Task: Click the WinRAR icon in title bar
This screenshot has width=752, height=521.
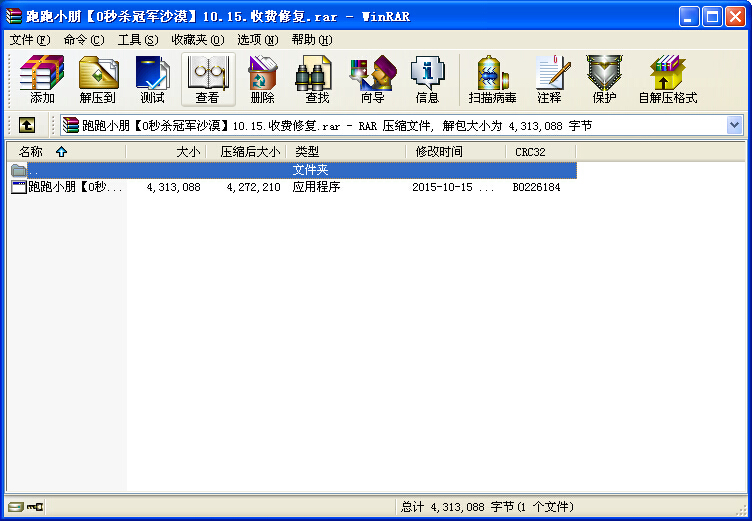Action: (13, 16)
